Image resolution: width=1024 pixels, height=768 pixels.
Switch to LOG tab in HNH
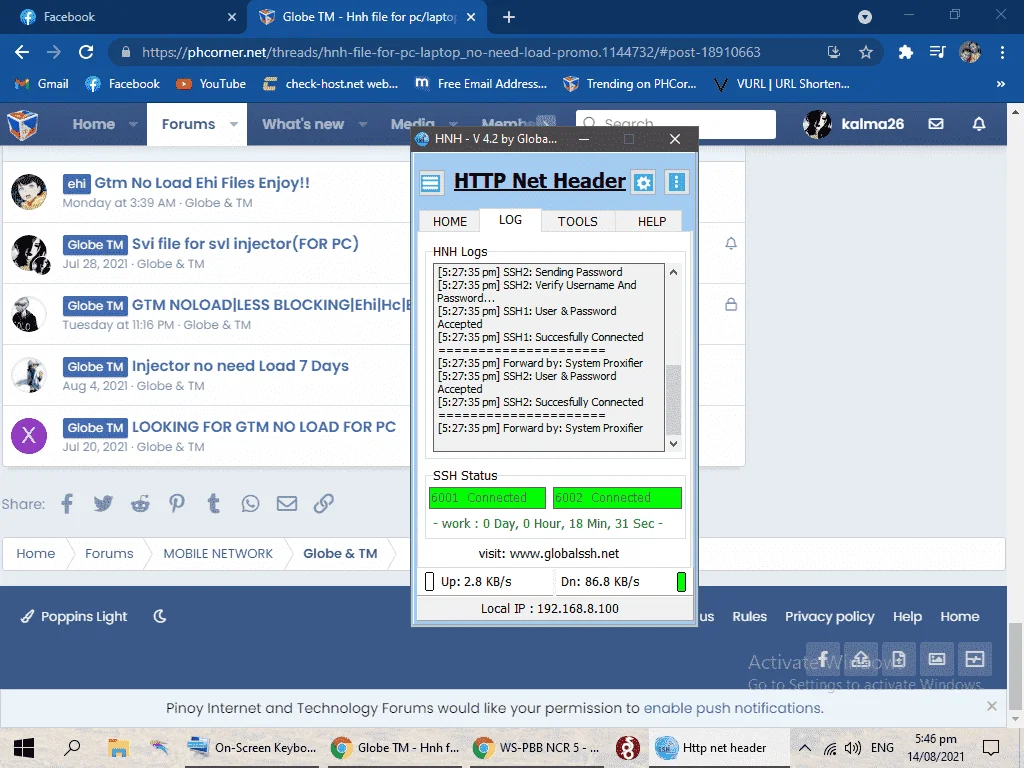click(x=510, y=220)
